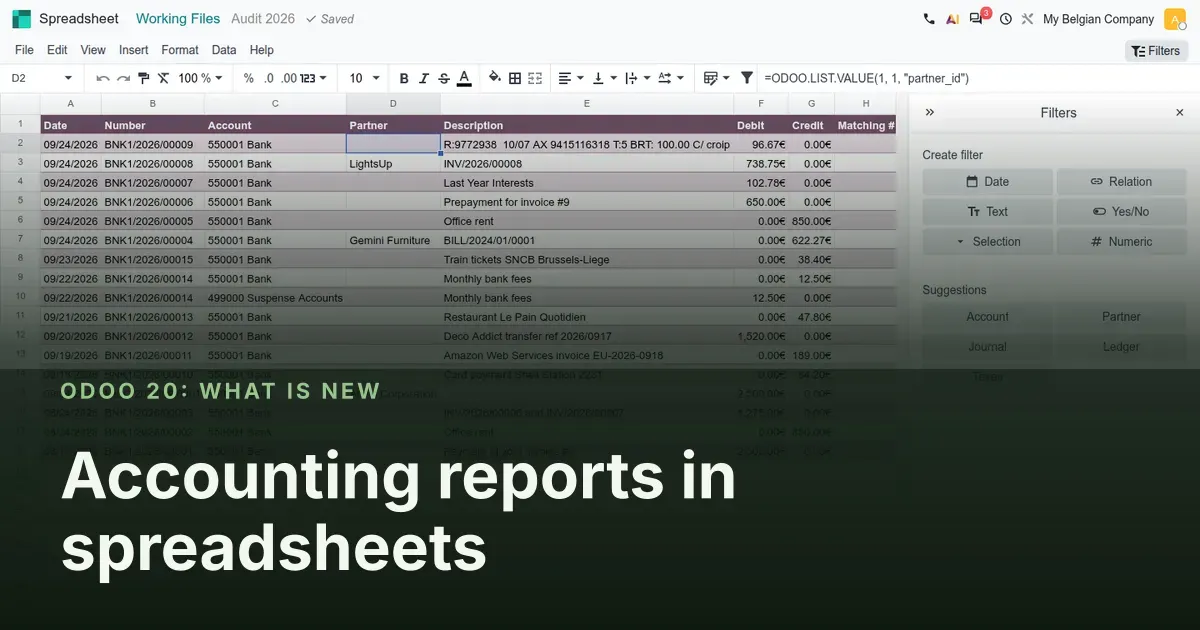Open the View menu

[x=93, y=50]
